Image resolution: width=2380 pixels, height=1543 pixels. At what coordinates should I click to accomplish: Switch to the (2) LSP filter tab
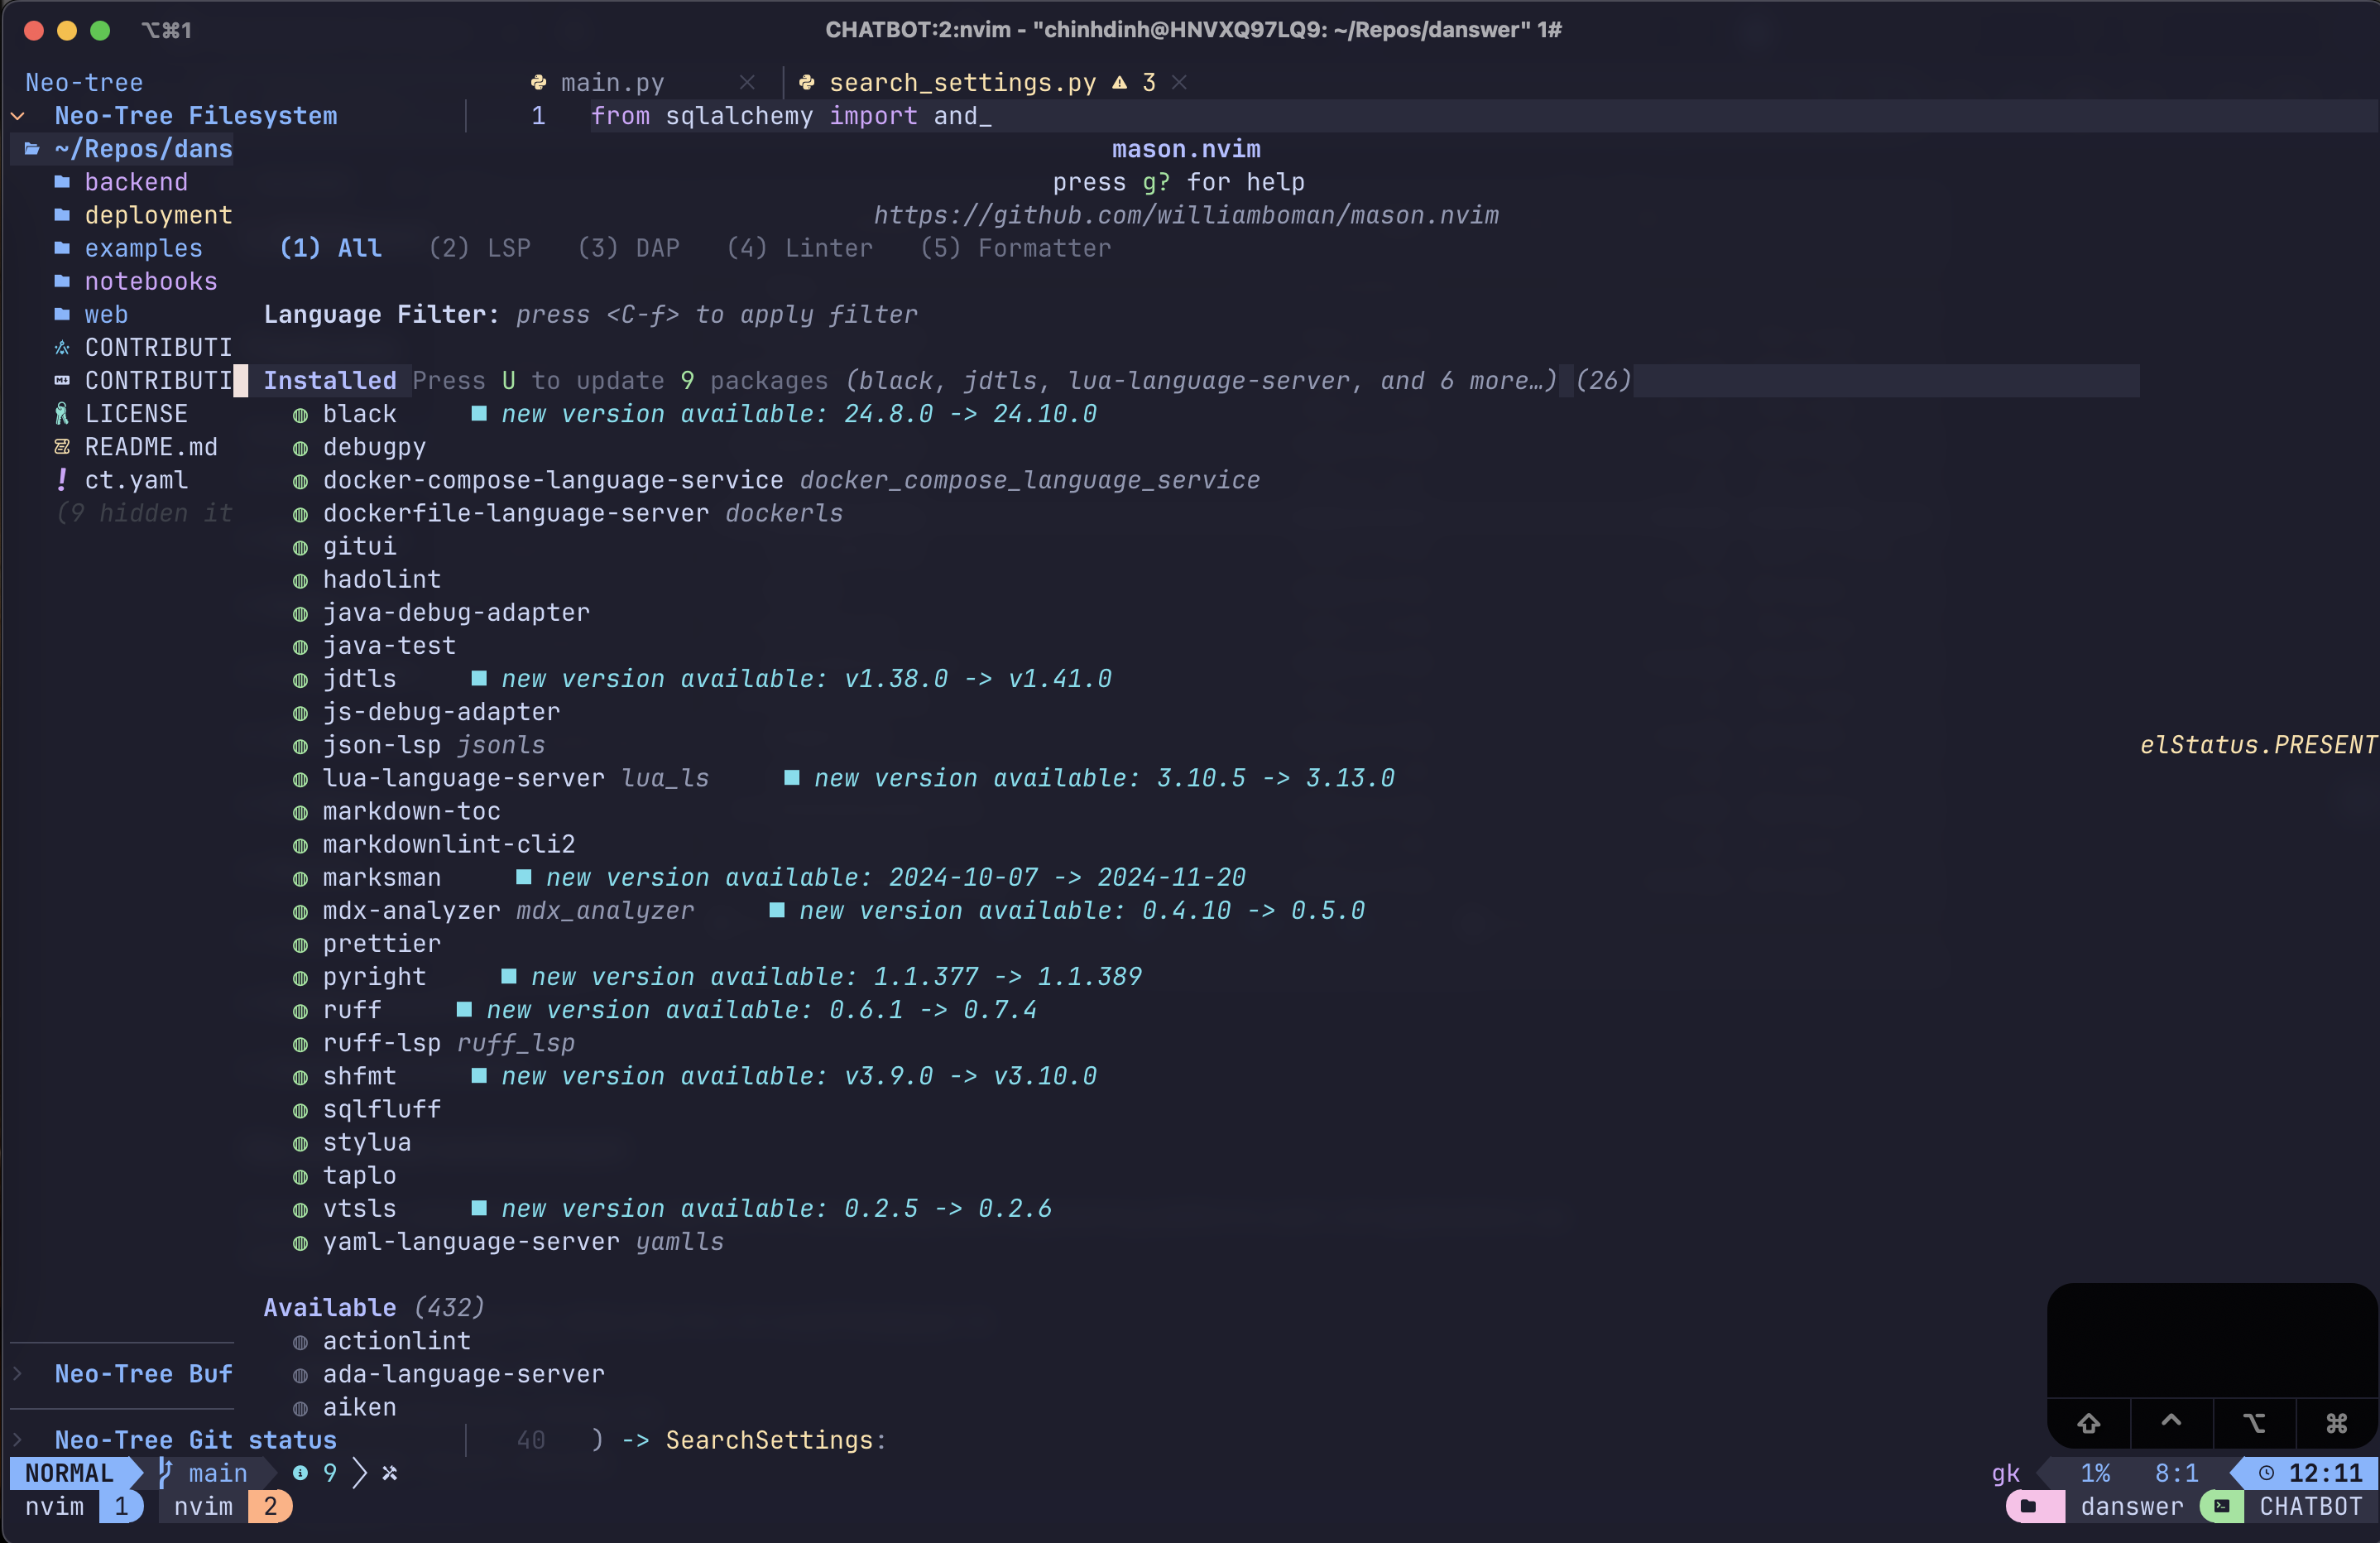pyautogui.click(x=480, y=248)
